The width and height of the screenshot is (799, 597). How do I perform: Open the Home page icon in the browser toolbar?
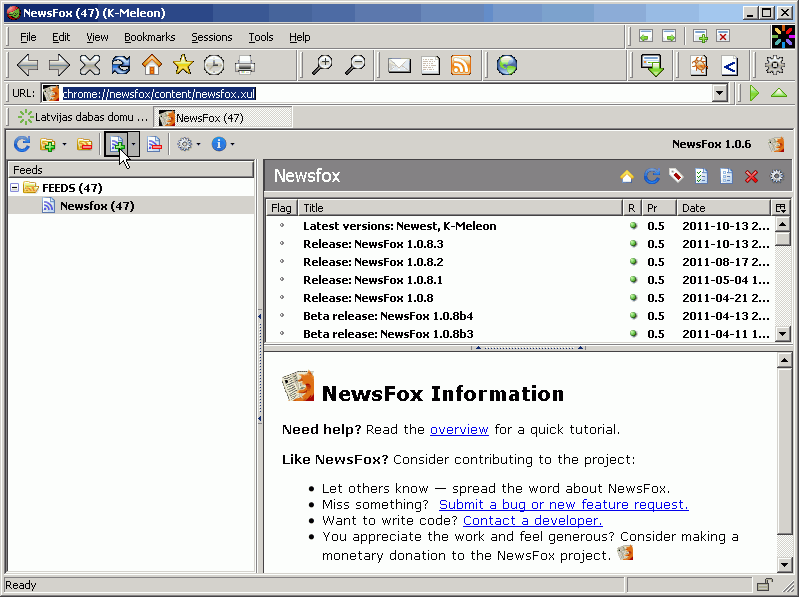152,65
